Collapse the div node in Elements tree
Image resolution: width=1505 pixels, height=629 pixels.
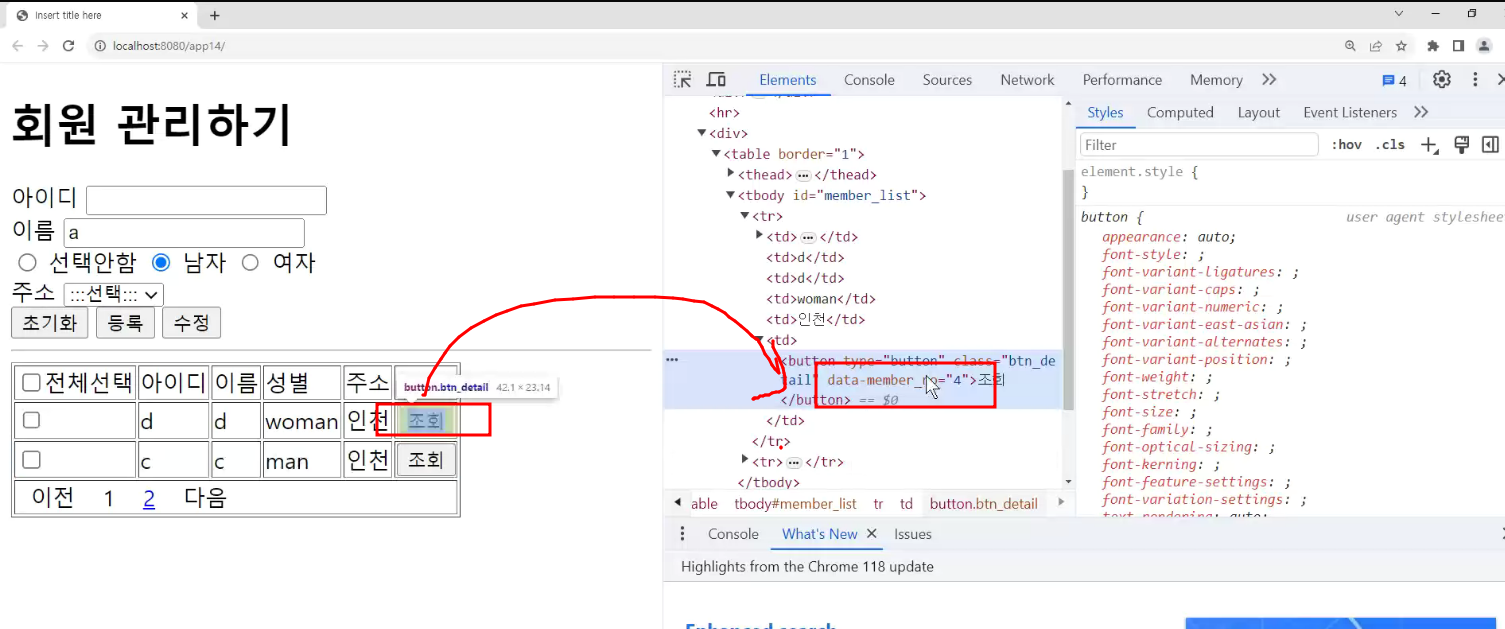click(702, 133)
